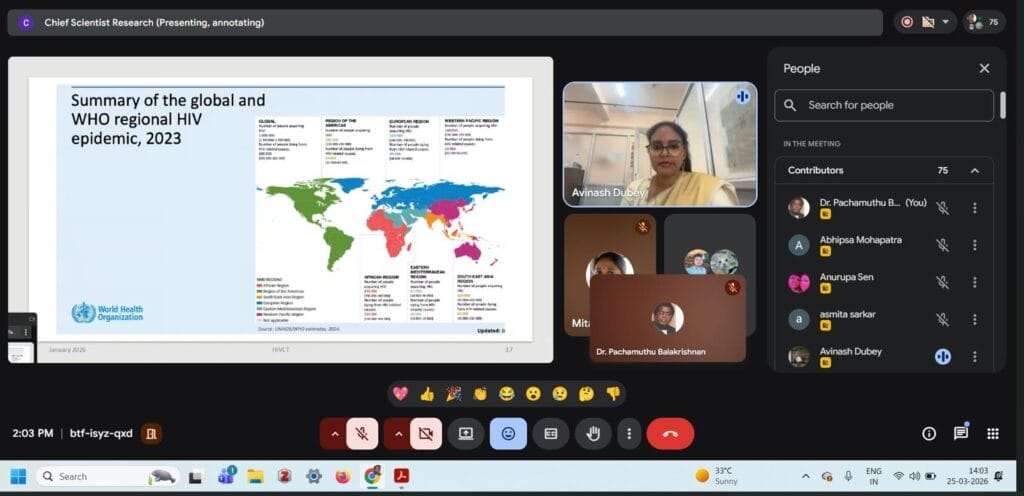This screenshot has height=496, width=1024.
Task: Open the activities grid icon
Action: click(992, 433)
